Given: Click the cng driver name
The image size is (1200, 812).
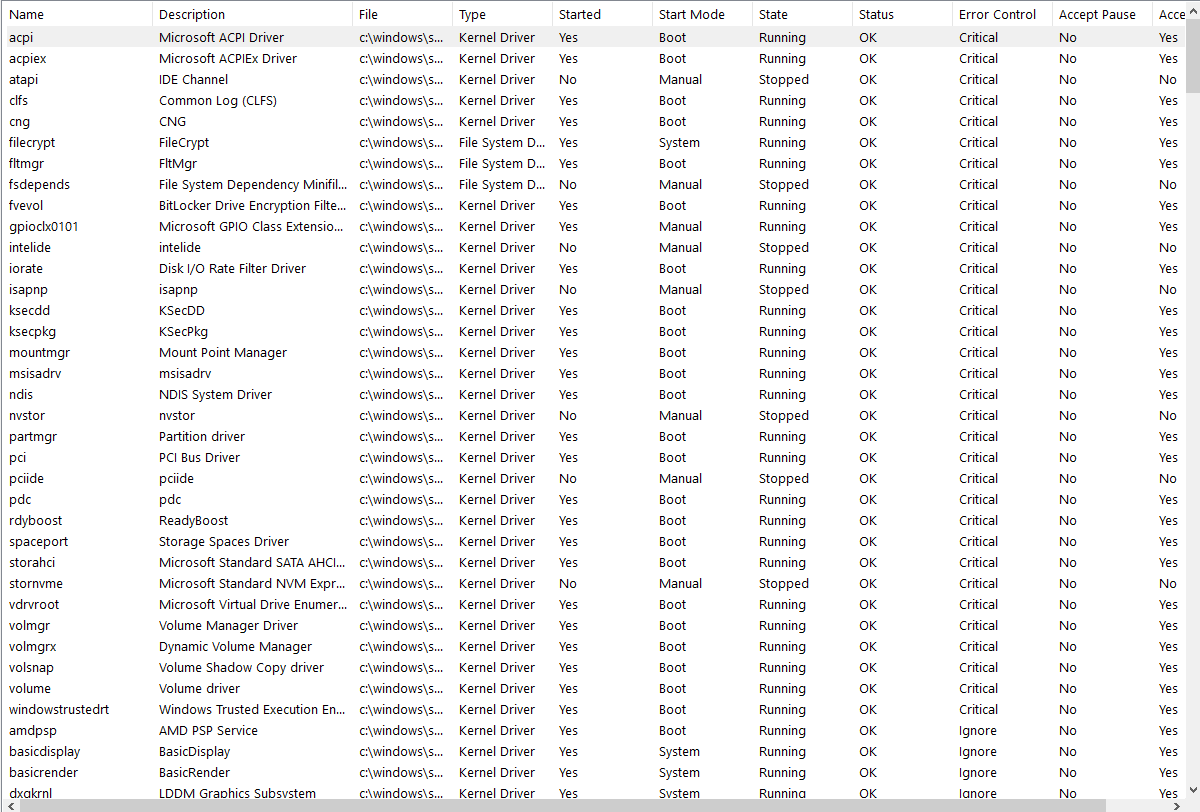Looking at the screenshot, I should click(20, 121).
